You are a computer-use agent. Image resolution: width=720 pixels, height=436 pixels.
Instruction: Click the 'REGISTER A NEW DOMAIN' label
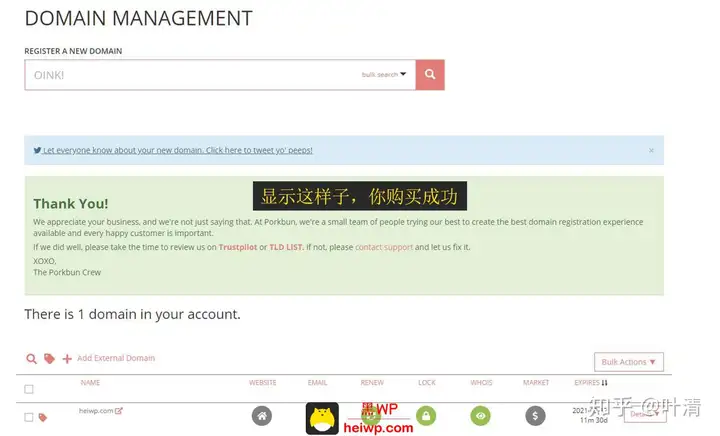(73, 51)
